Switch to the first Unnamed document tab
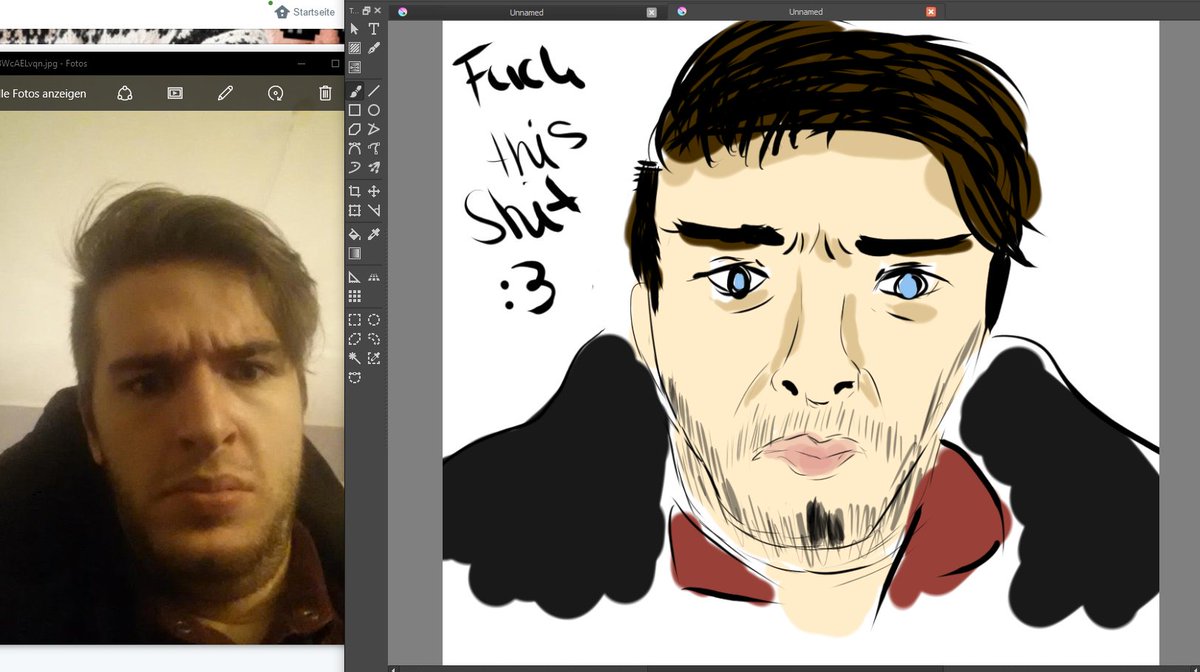Image resolution: width=1200 pixels, height=672 pixels. pos(526,12)
